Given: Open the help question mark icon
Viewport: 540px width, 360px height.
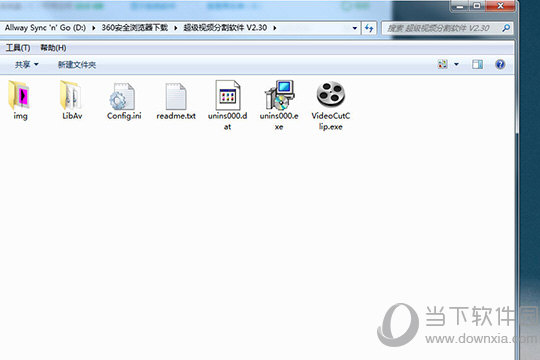Looking at the screenshot, I should pyautogui.click(x=500, y=64).
